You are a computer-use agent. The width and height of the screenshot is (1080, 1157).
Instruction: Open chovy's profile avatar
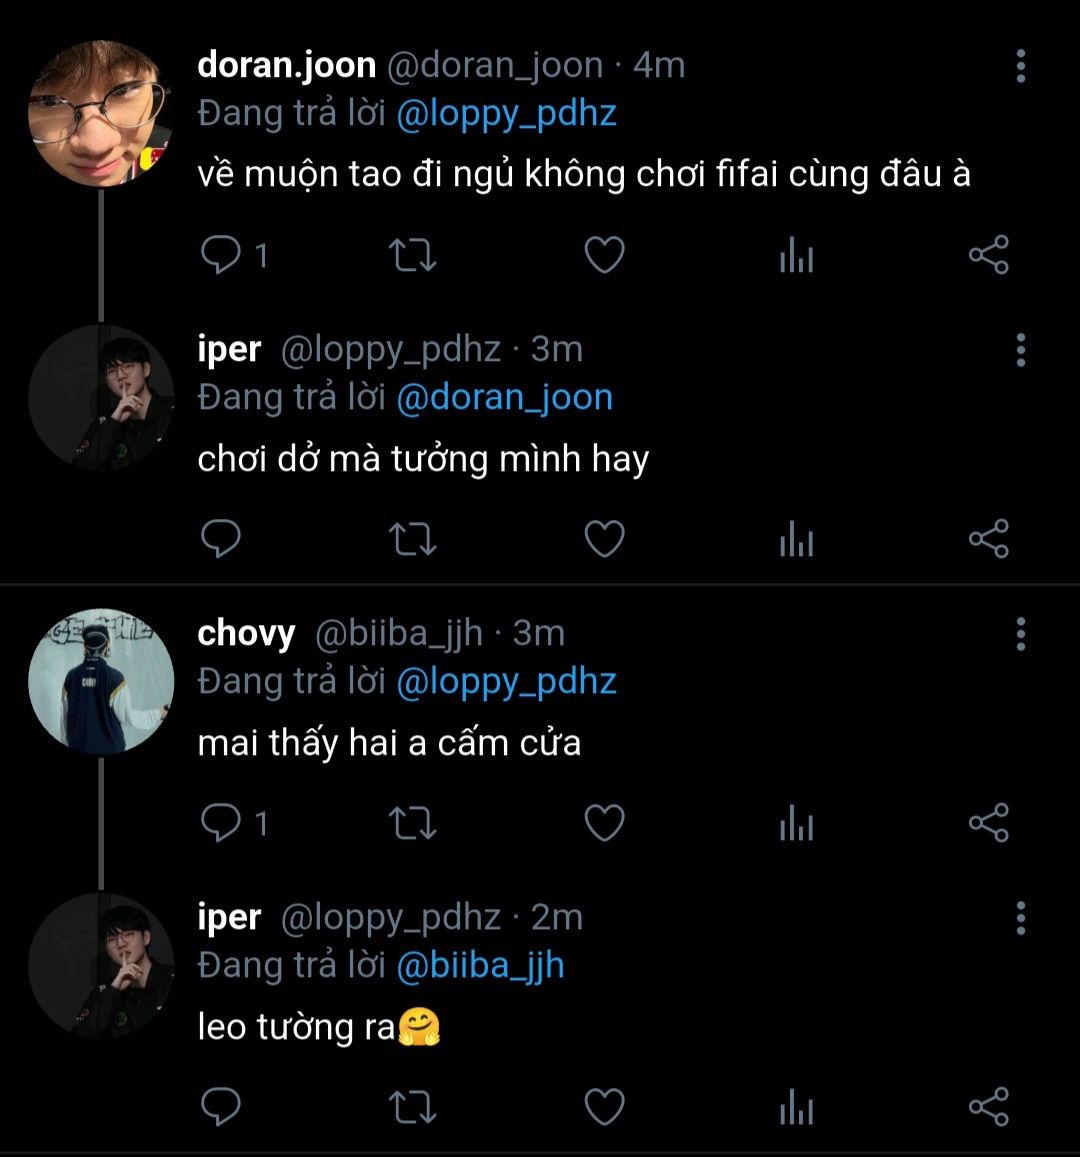100,682
